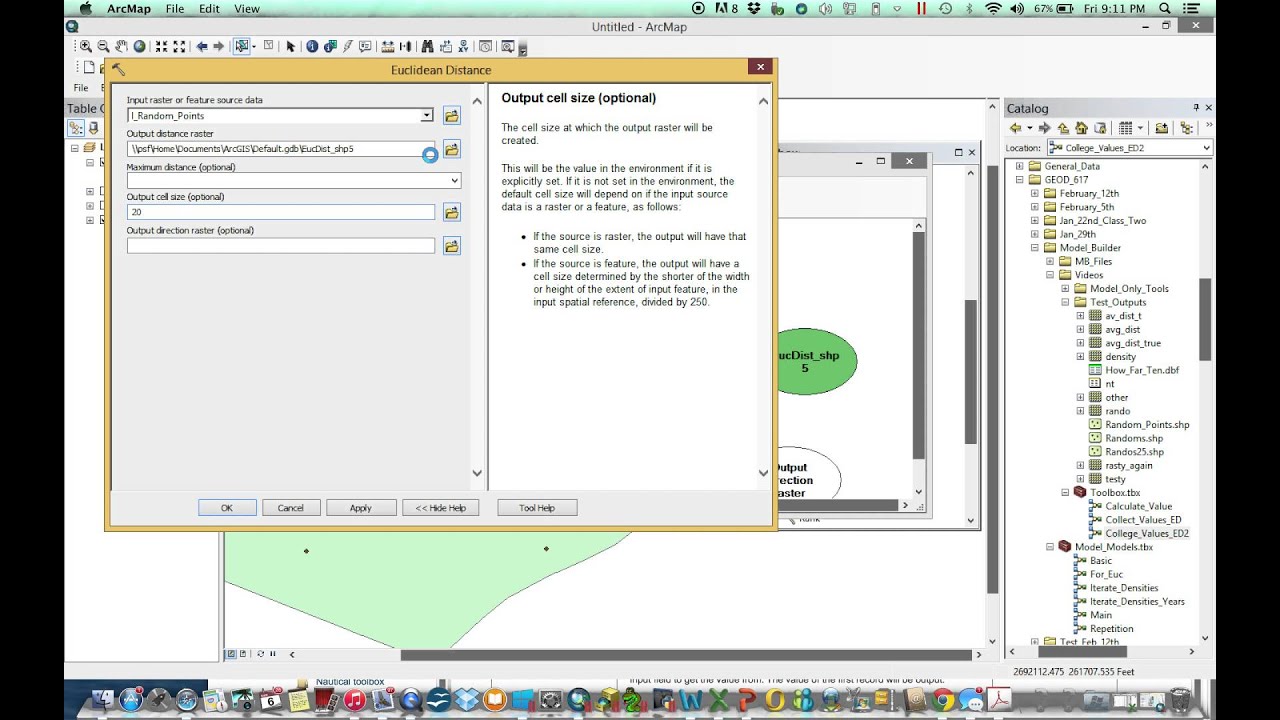Screen dimensions: 1280x720
Task: Toggle Catalog contents tree panel icon
Action: tap(1186, 128)
